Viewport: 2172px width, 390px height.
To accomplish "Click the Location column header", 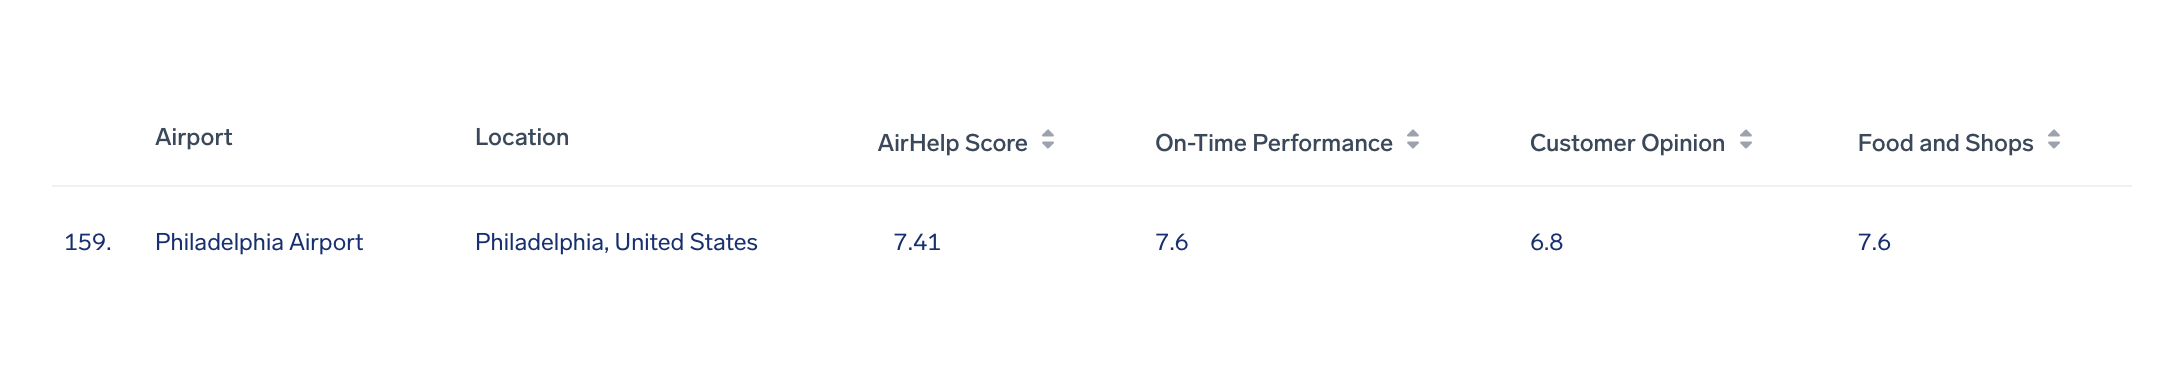I will point(522,137).
